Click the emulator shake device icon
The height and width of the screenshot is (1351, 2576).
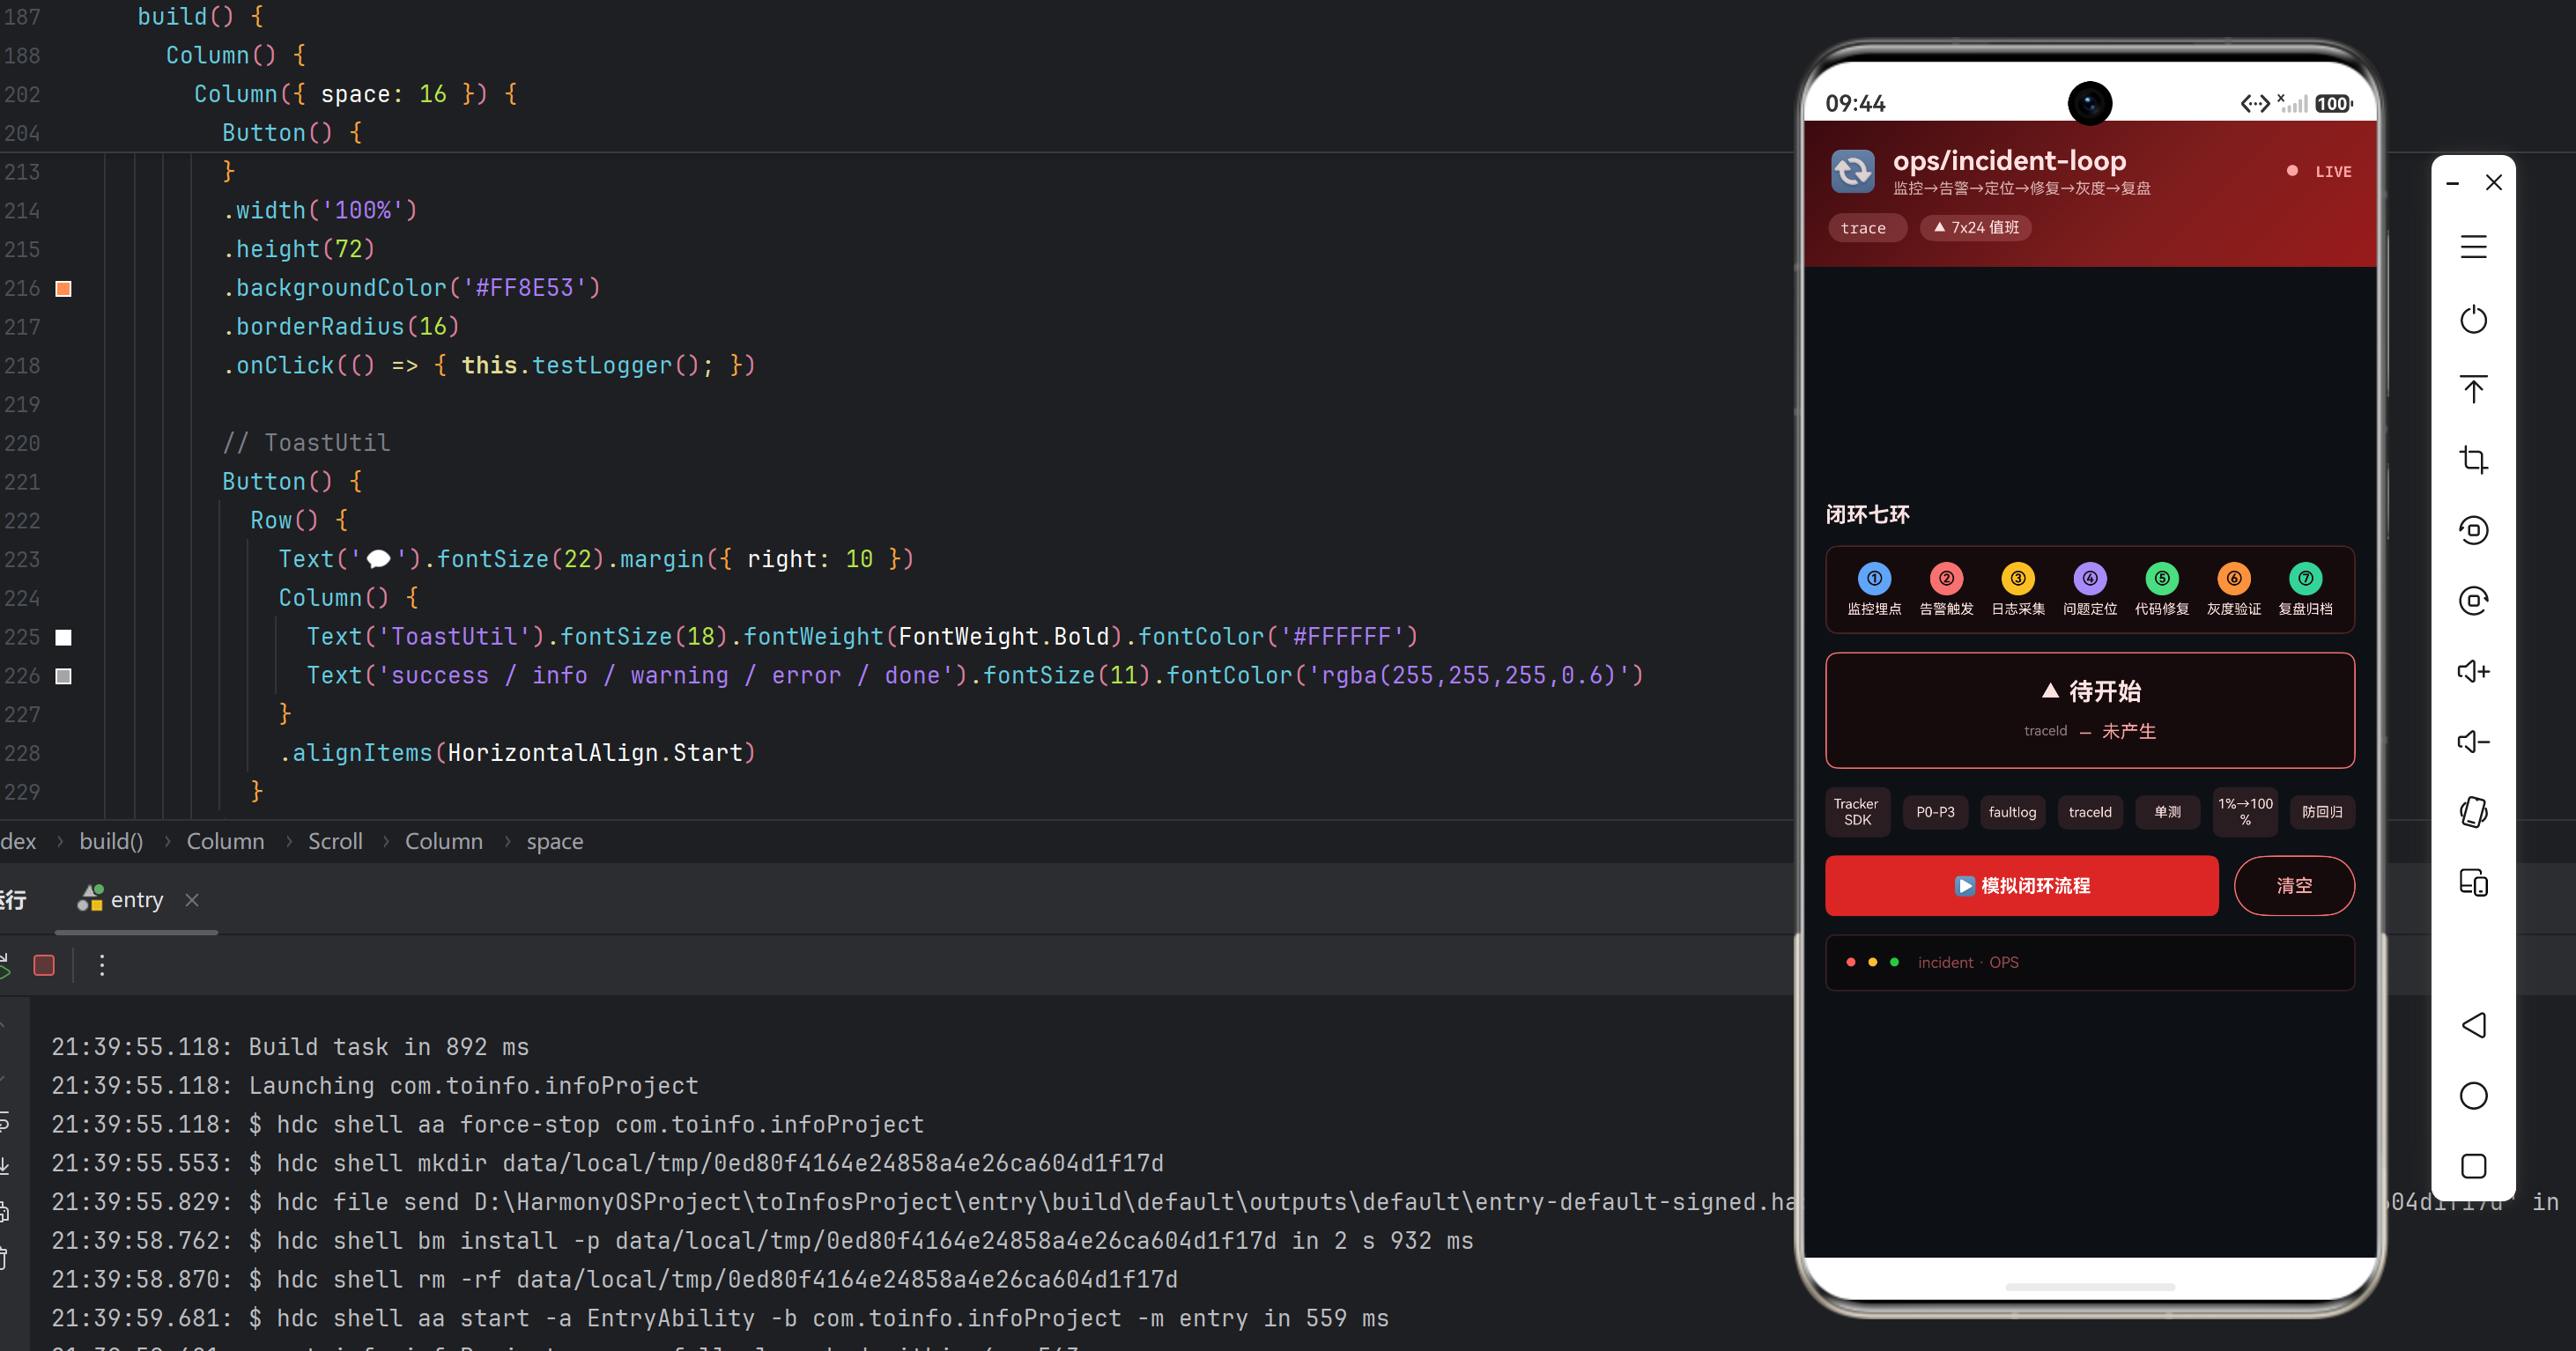[x=2473, y=811]
